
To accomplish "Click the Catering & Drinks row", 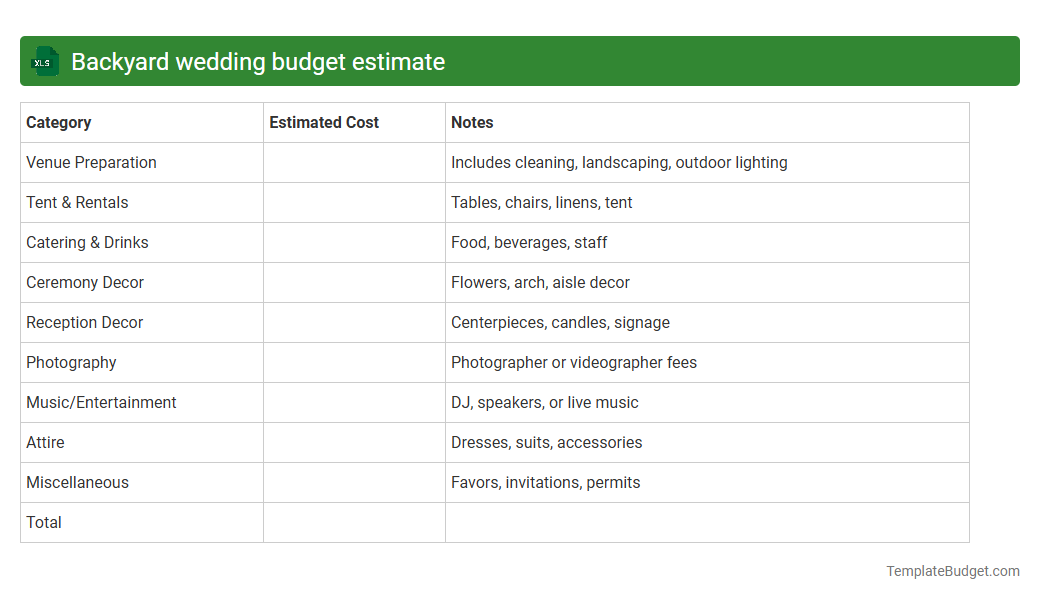I will 87,242.
